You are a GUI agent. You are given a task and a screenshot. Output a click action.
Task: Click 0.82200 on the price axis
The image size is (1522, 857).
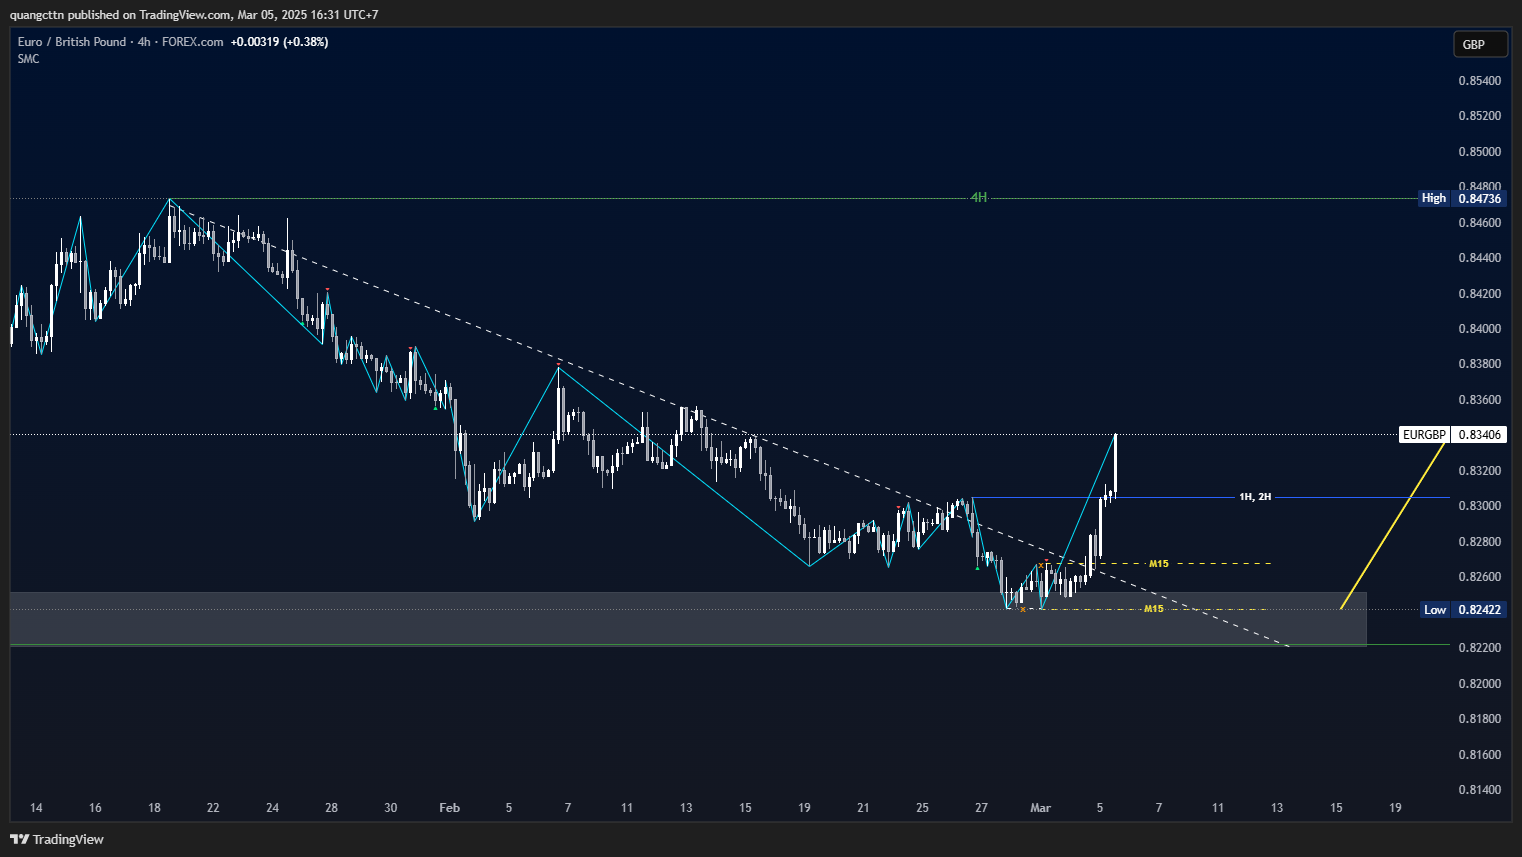click(x=1479, y=648)
